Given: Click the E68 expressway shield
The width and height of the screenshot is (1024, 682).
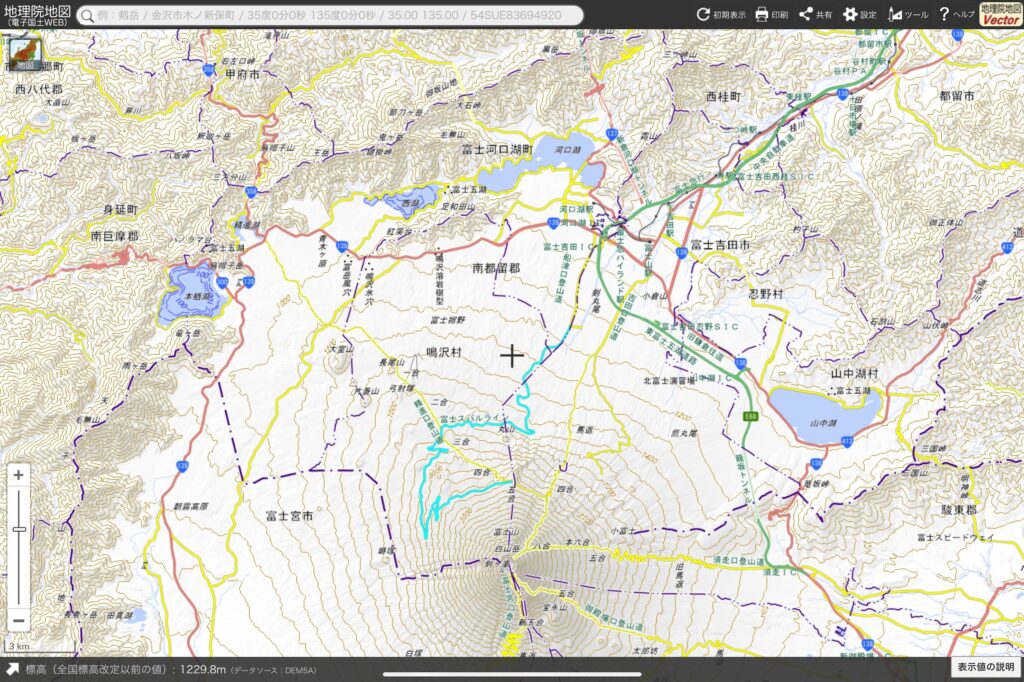Looking at the screenshot, I should [x=751, y=417].
